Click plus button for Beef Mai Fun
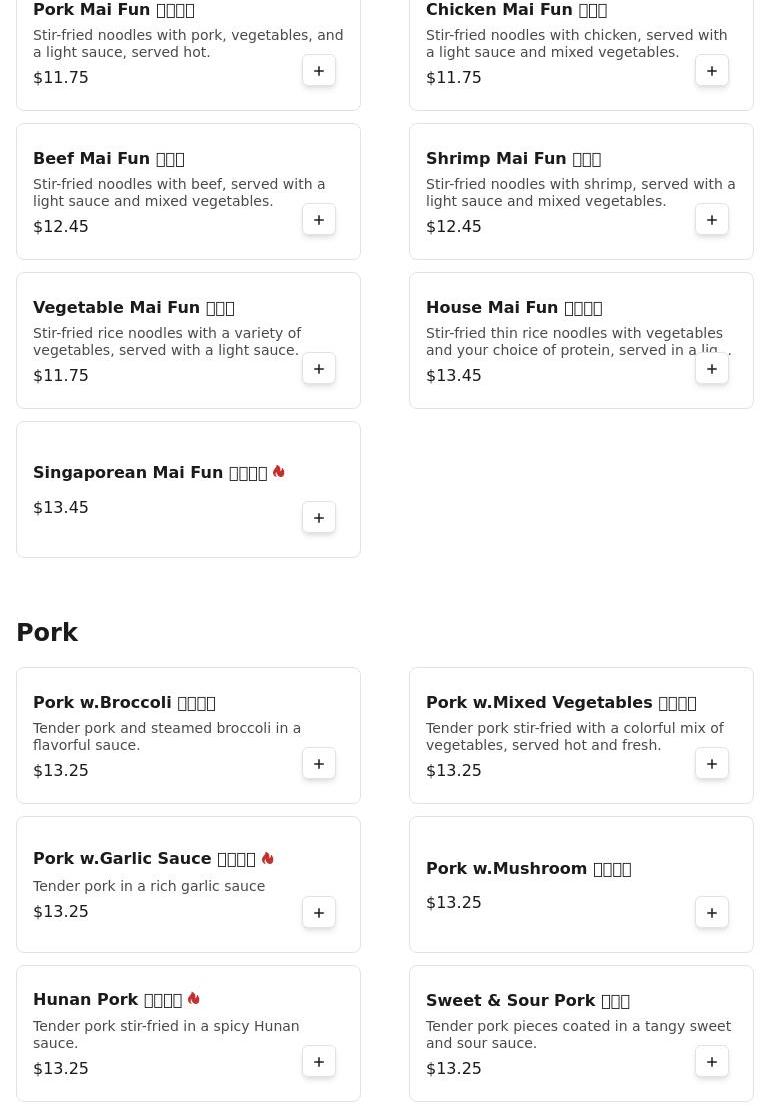 [x=319, y=220]
